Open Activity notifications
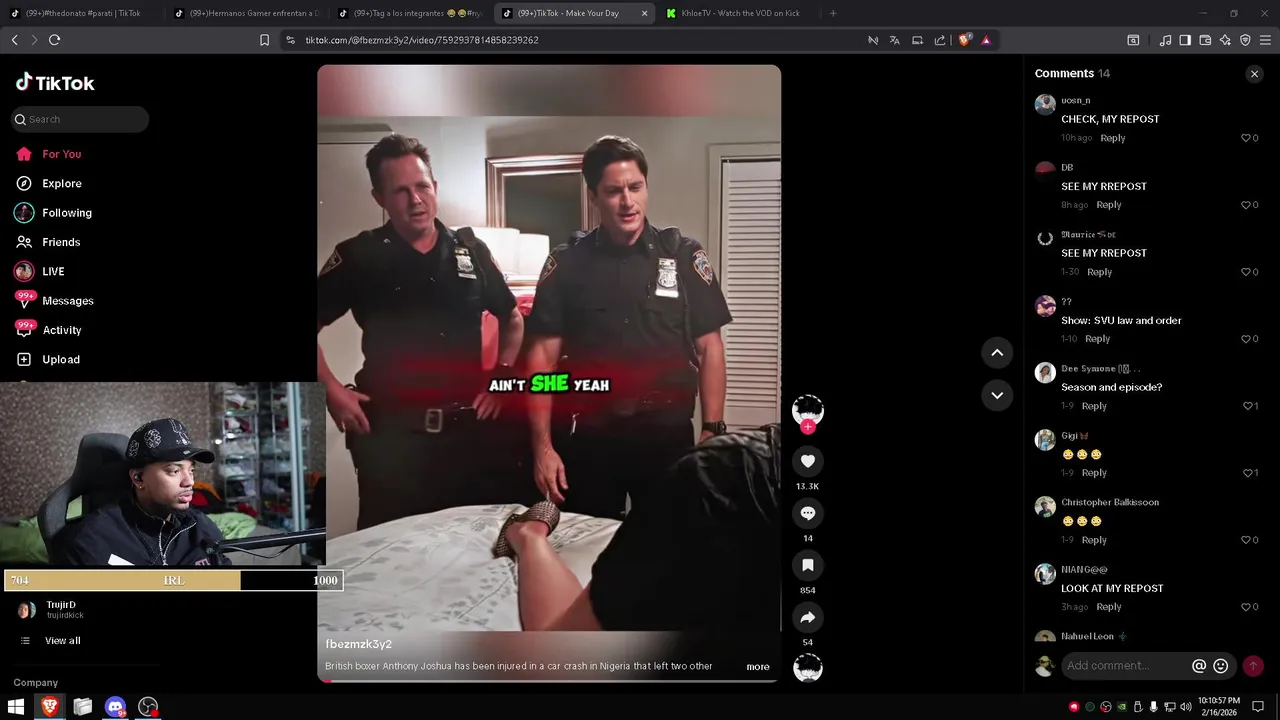This screenshot has width=1280, height=720. pyautogui.click(x=61, y=330)
